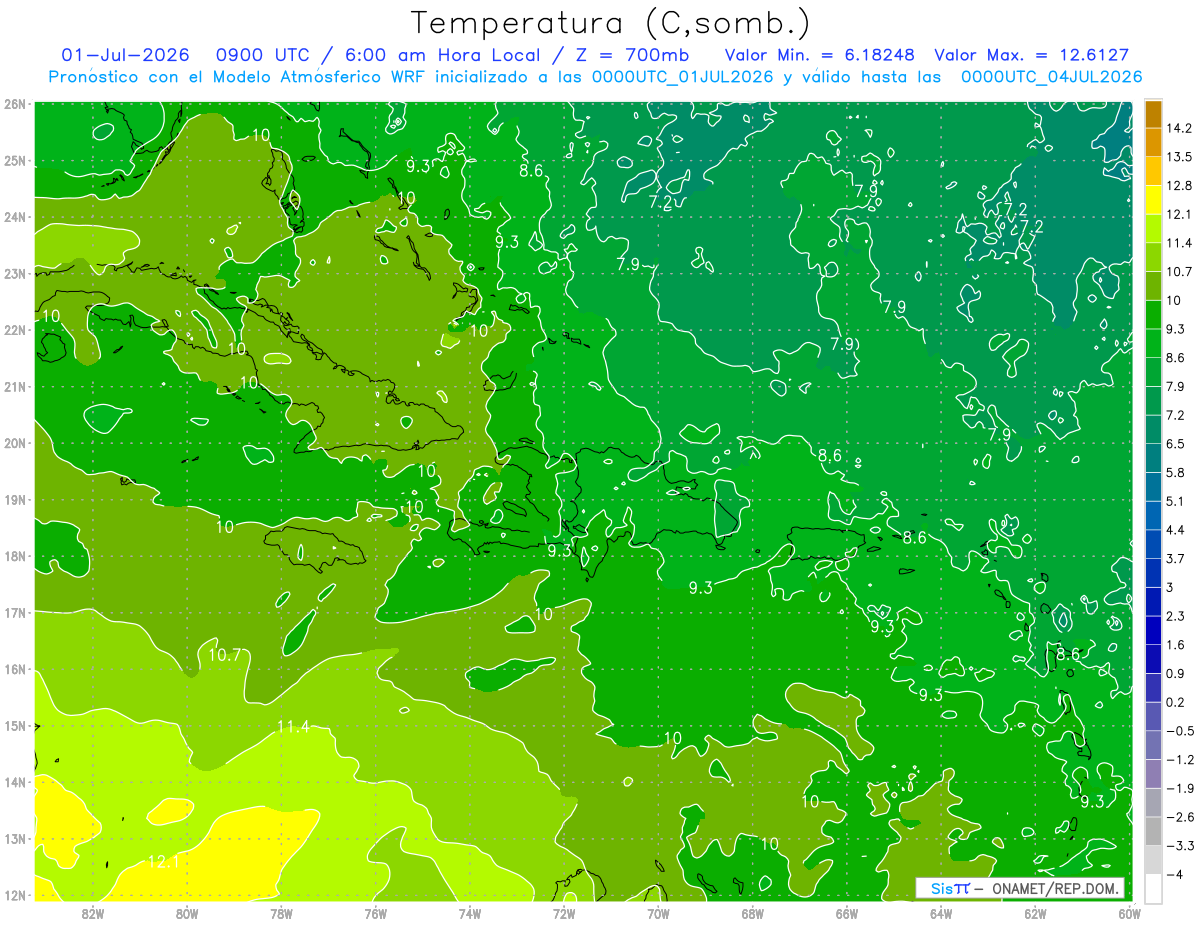The image size is (1200, 927).
Task: Click the '70W' longitude axis label
Action: 658,913
